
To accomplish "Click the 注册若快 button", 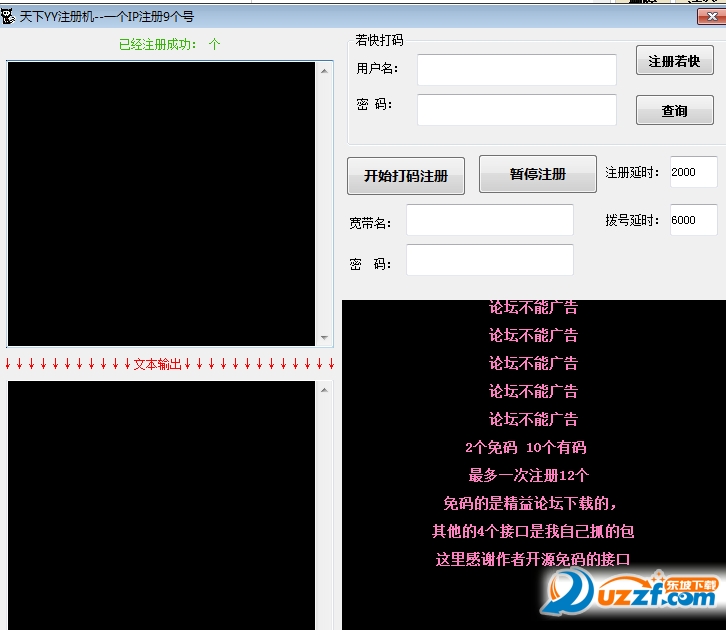I will 675,60.
